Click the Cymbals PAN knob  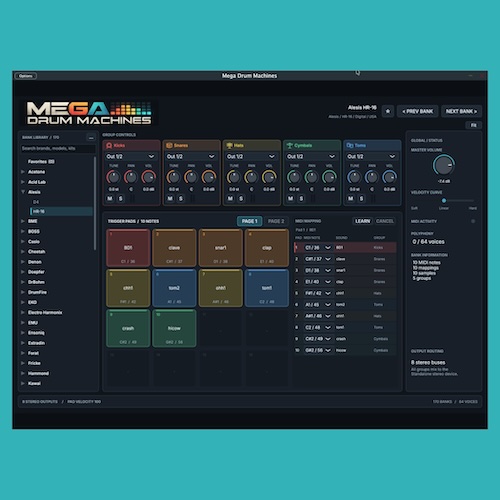[x=311, y=177]
